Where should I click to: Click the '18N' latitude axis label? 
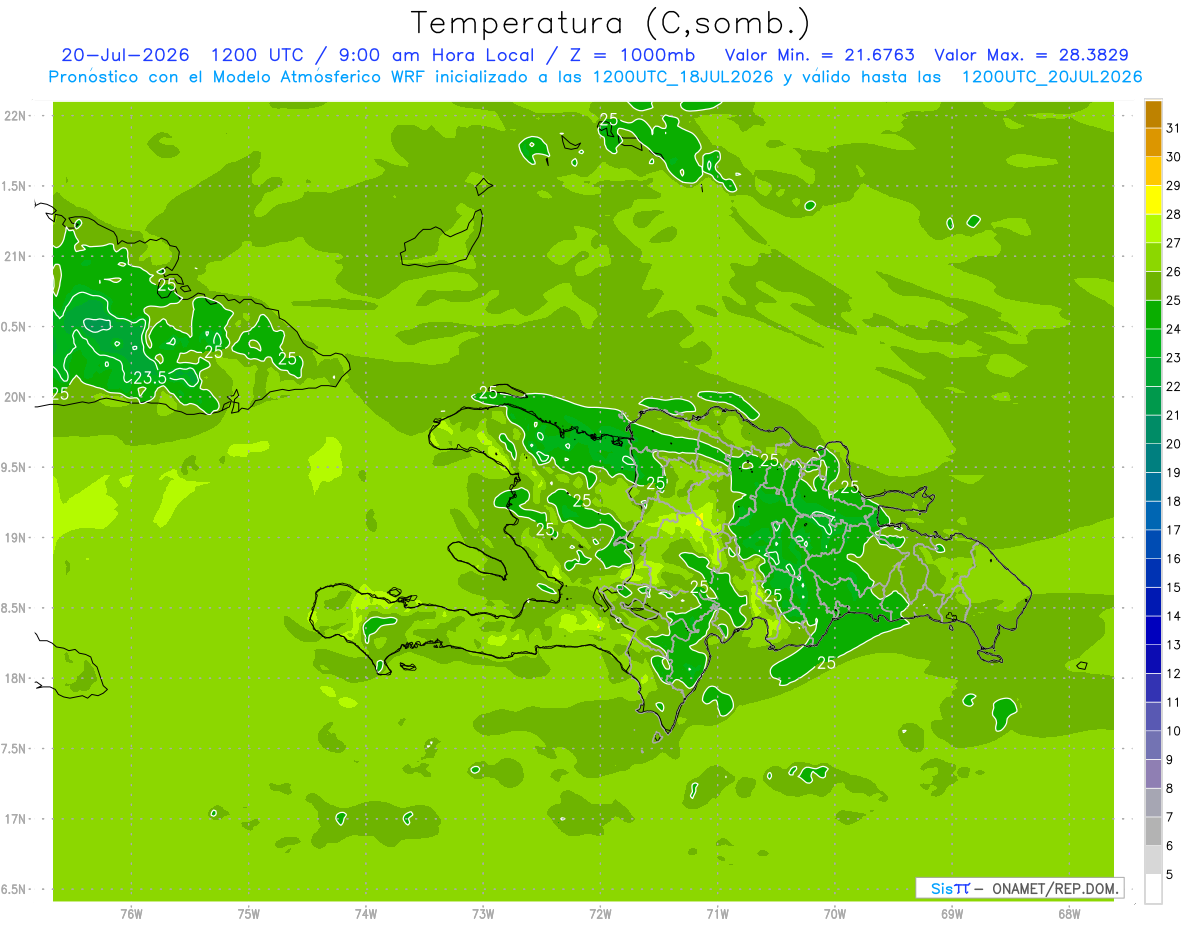[x=16, y=679]
